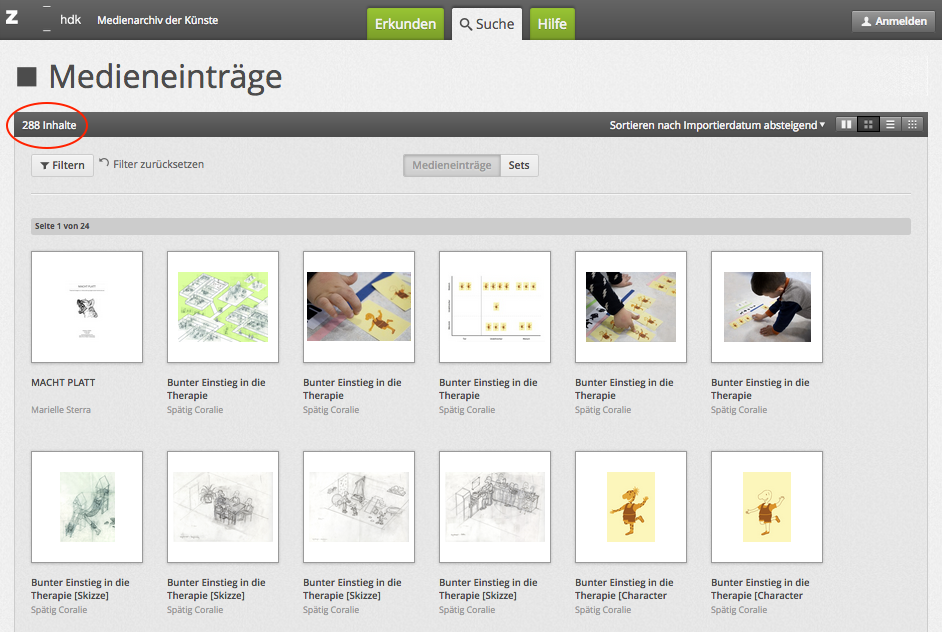Viewport: 942px width, 632px height.
Task: Open the Medienarchiv der Künste home link
Action: 157,20
